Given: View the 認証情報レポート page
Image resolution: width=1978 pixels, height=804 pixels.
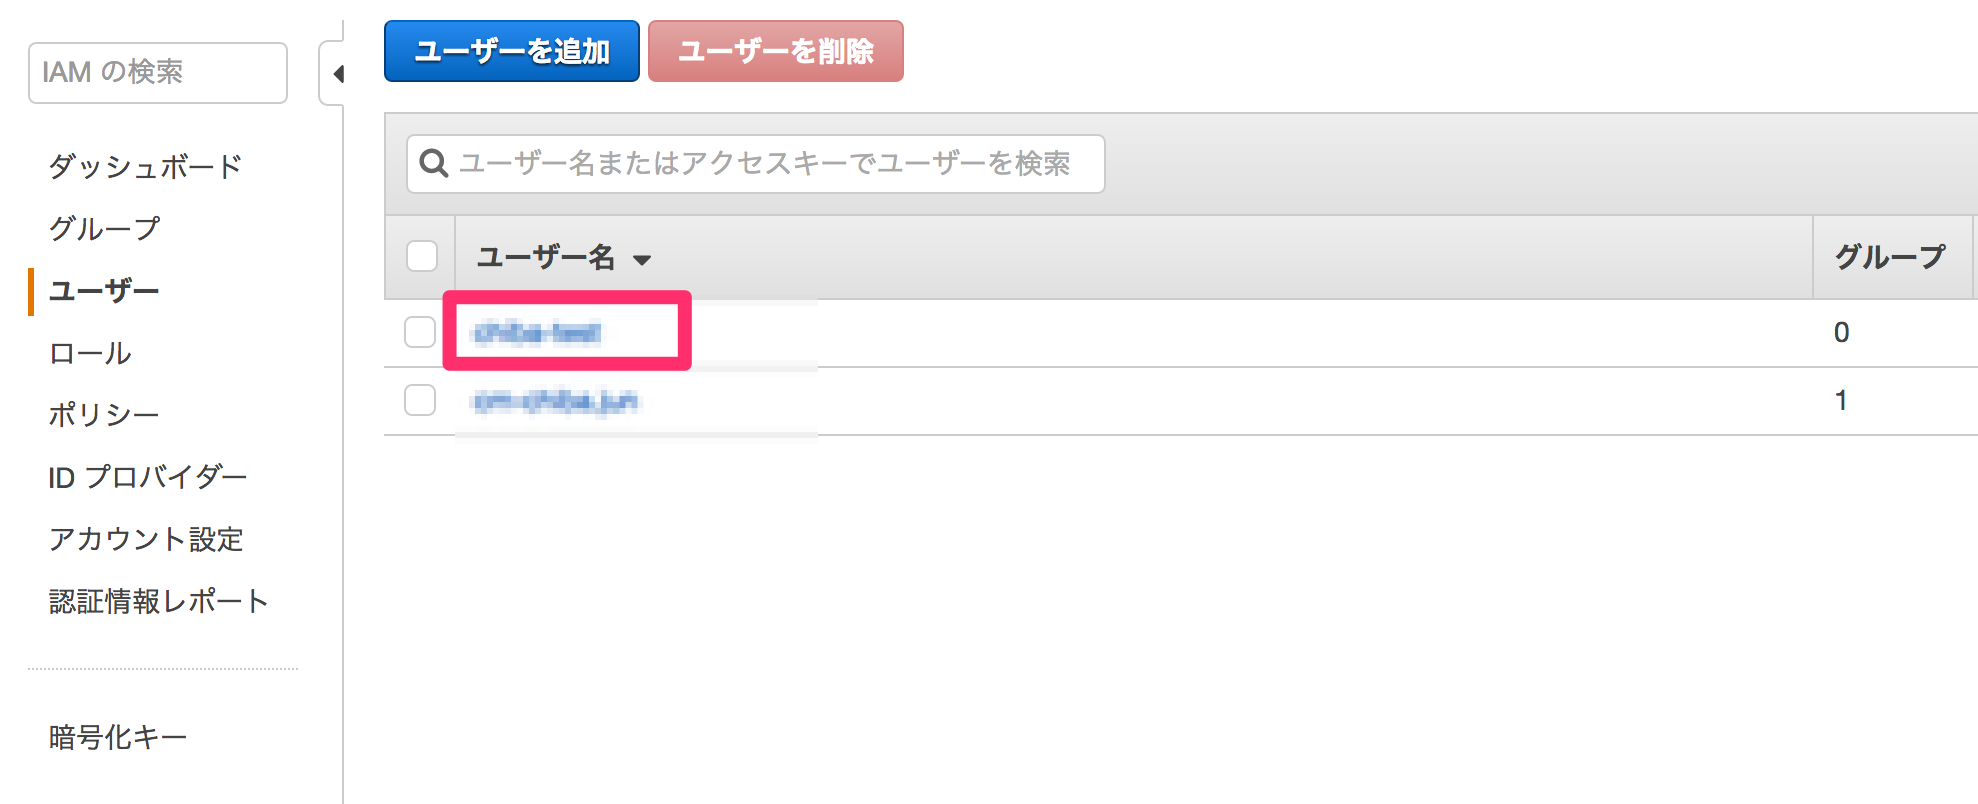Looking at the screenshot, I should click(159, 601).
